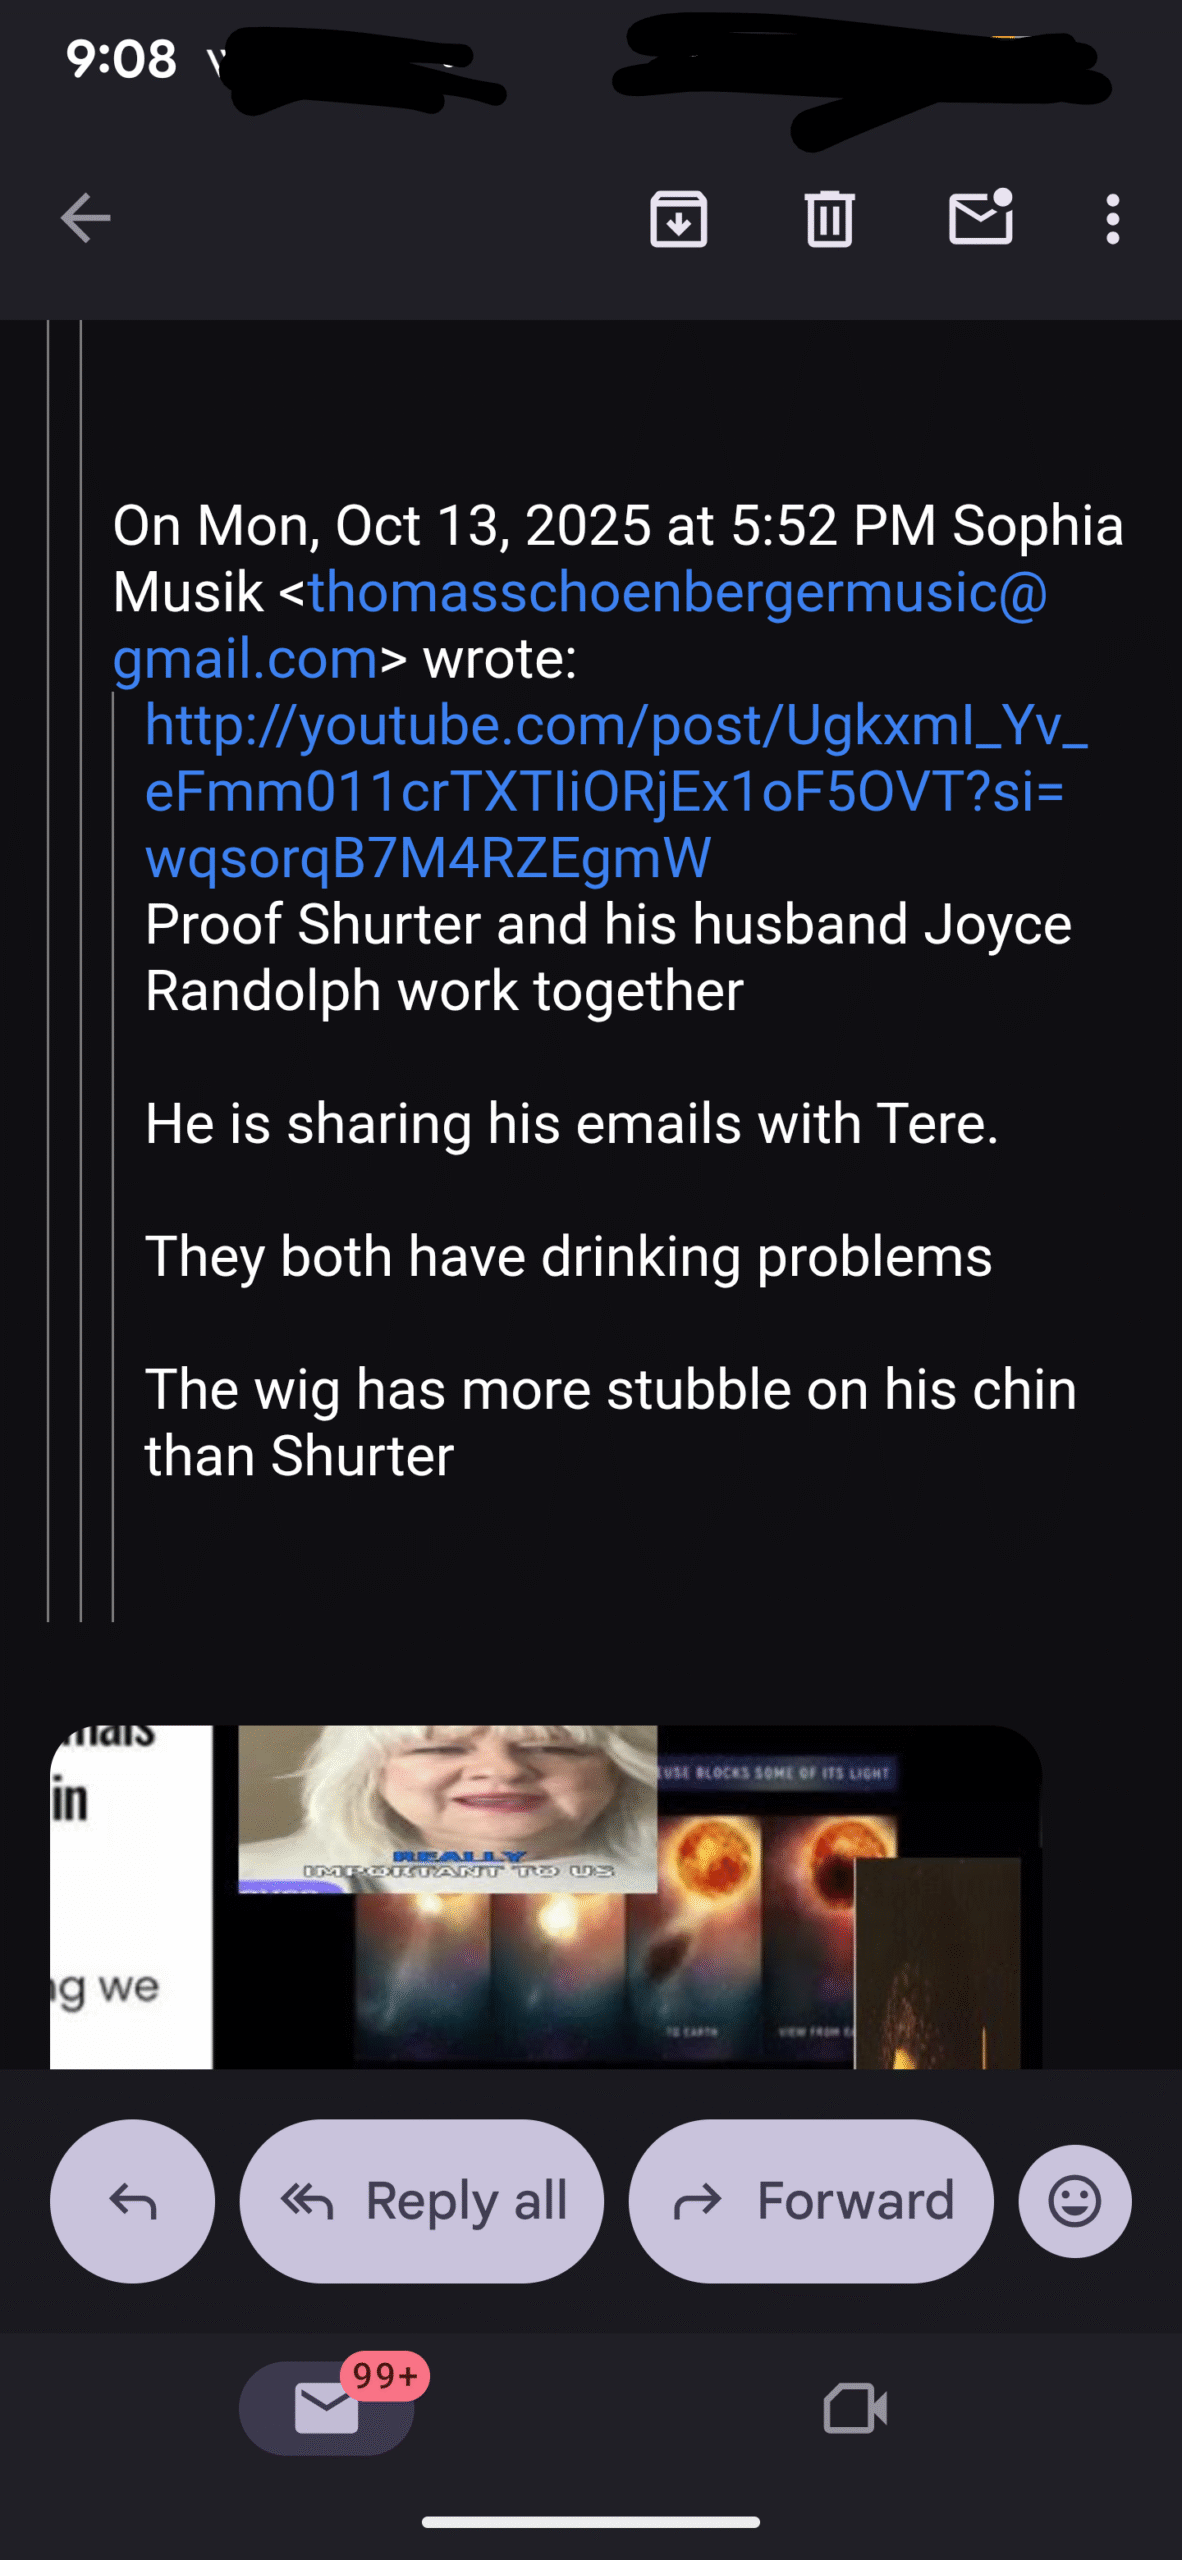1182x2560 pixels.
Task: Add an emoji reaction
Action: pos(1075,2201)
